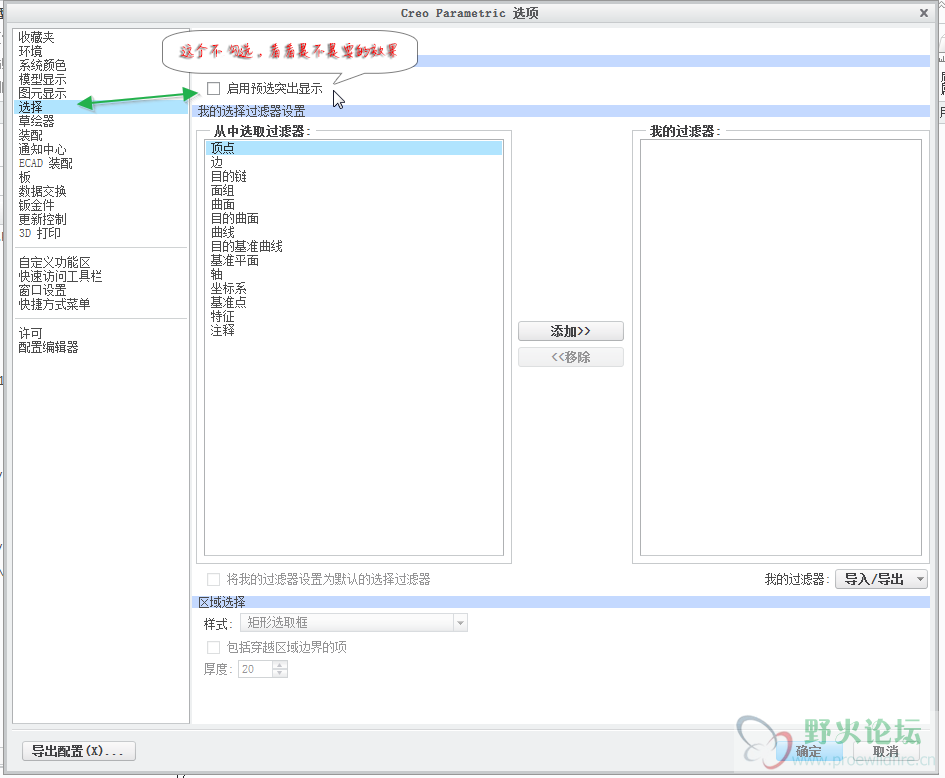The image size is (945, 778).
Task: Click into the 厚度 value field
Action: pos(256,669)
